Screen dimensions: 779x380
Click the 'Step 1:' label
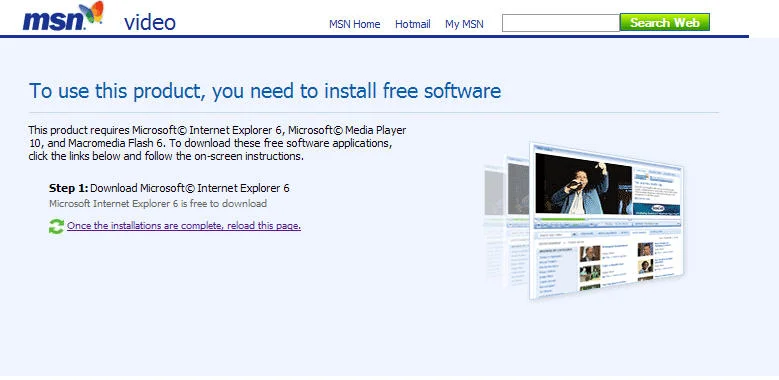(69, 188)
